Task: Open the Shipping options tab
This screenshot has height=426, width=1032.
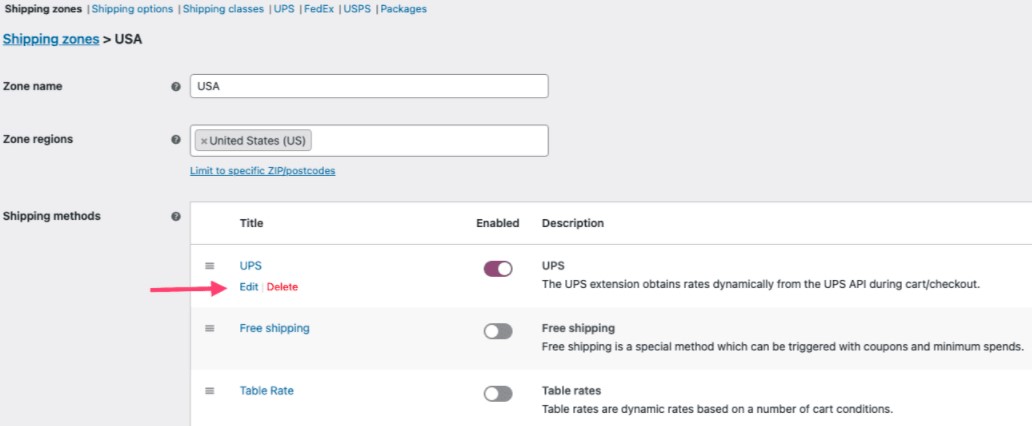Action: [132, 9]
